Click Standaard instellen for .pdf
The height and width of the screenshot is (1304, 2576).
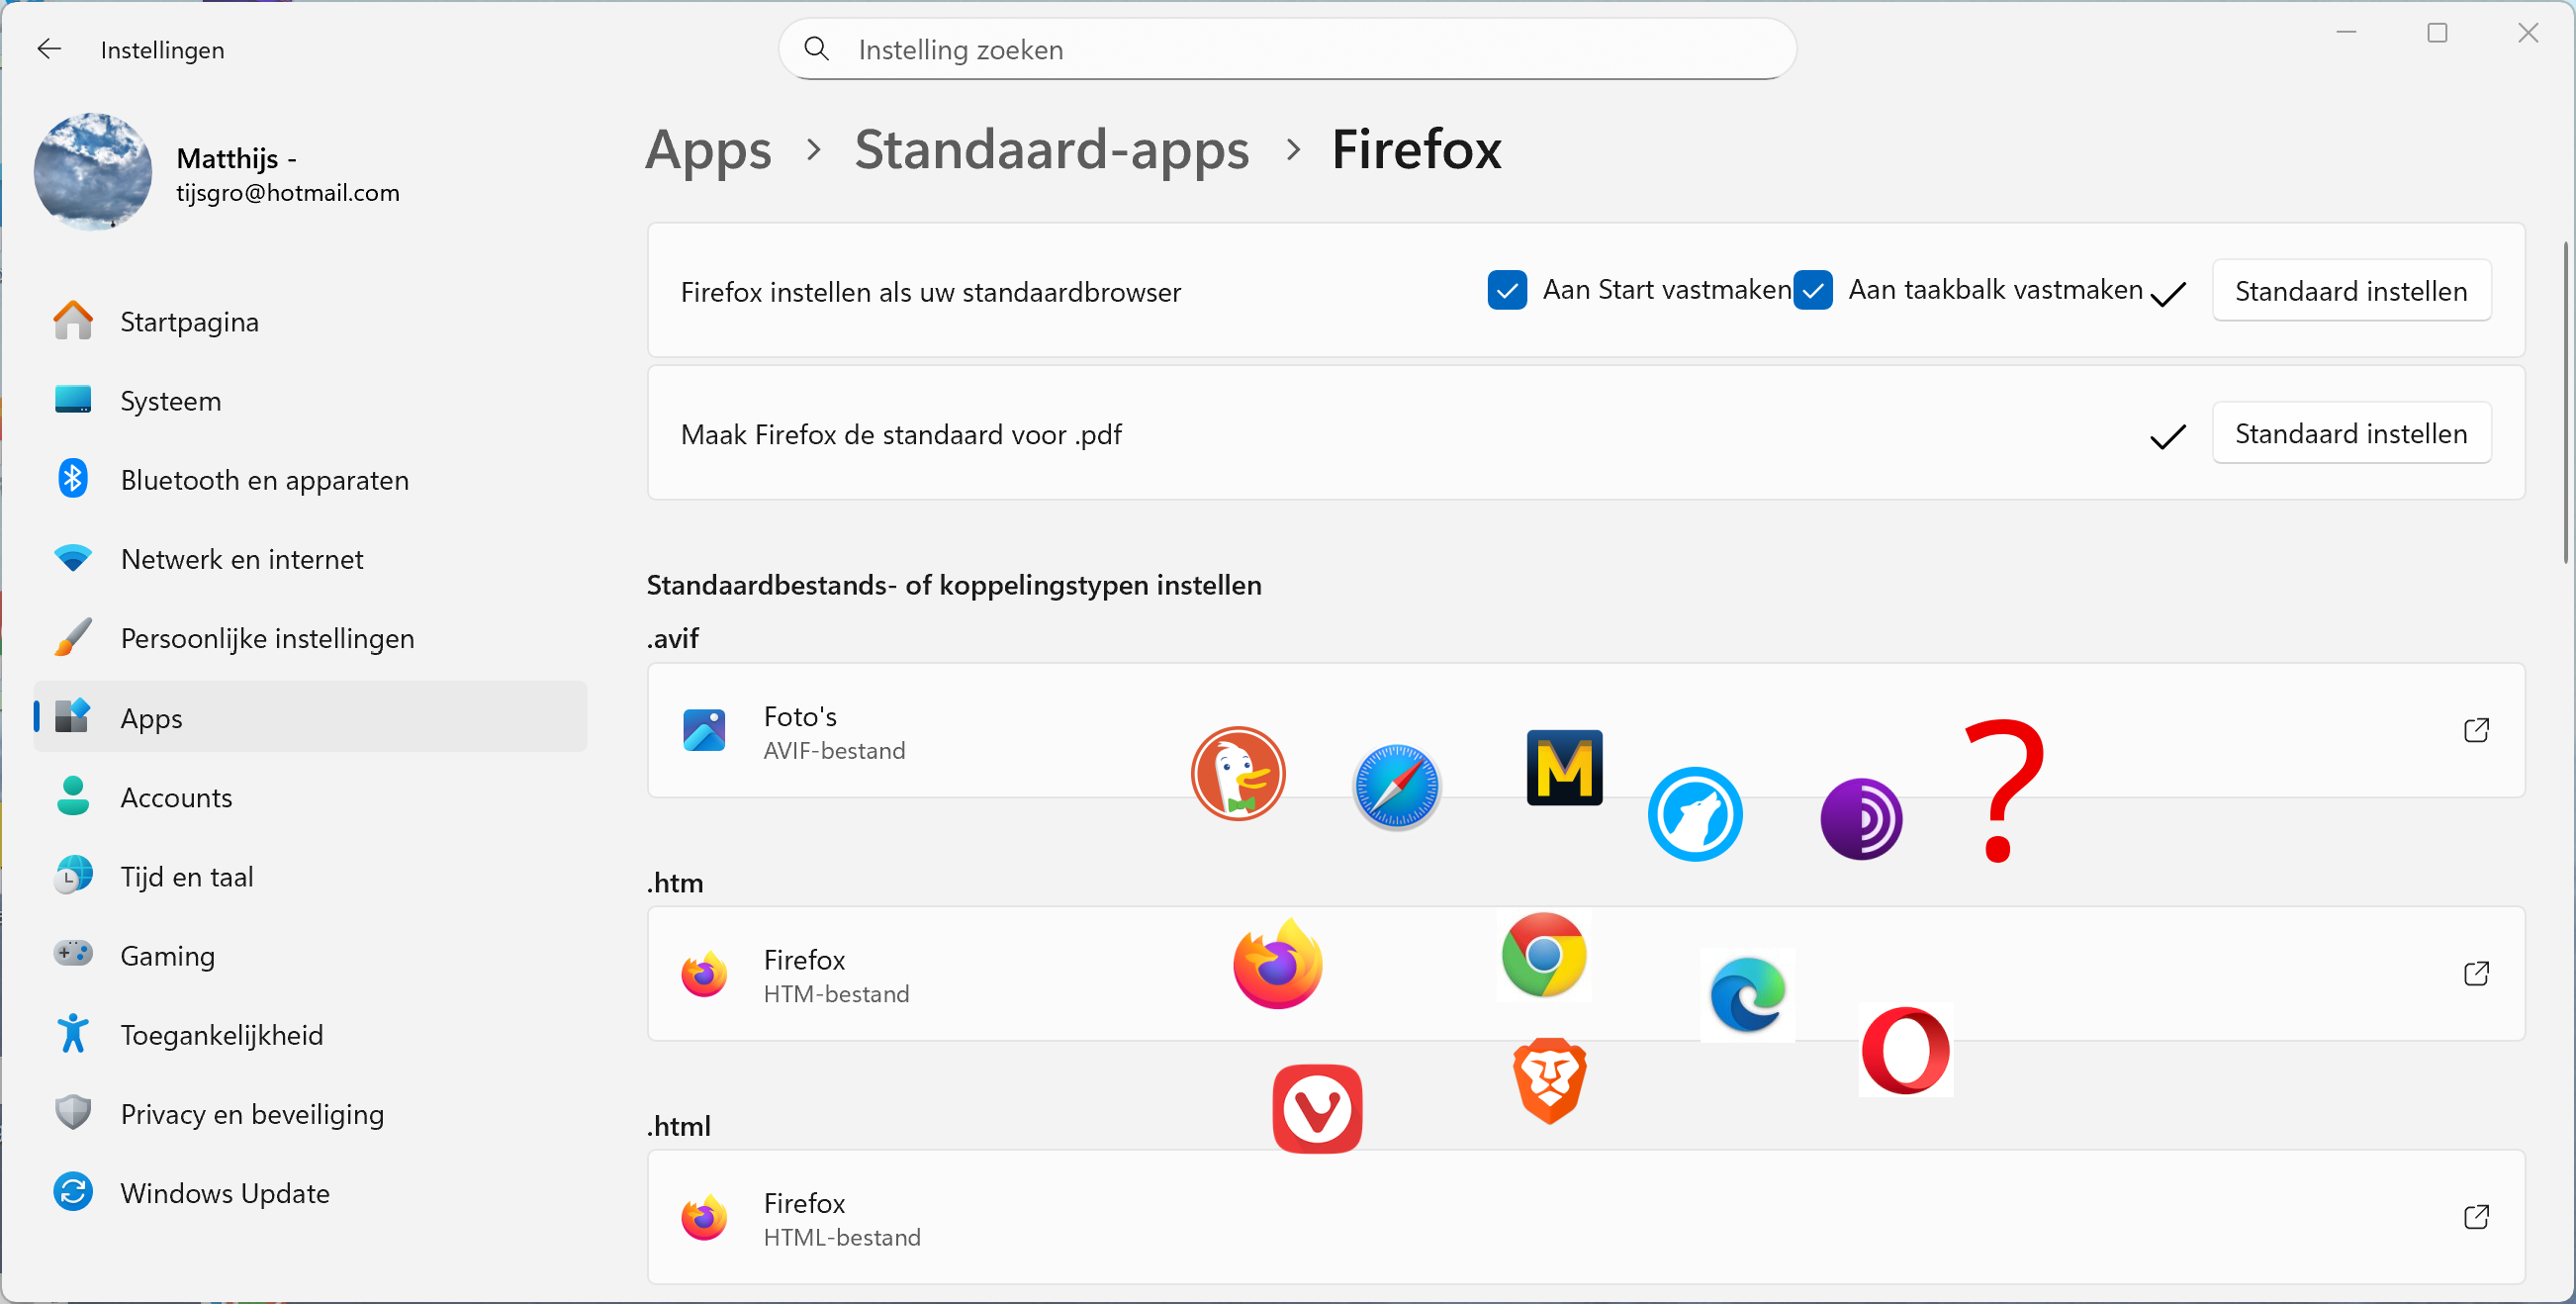tap(2350, 434)
